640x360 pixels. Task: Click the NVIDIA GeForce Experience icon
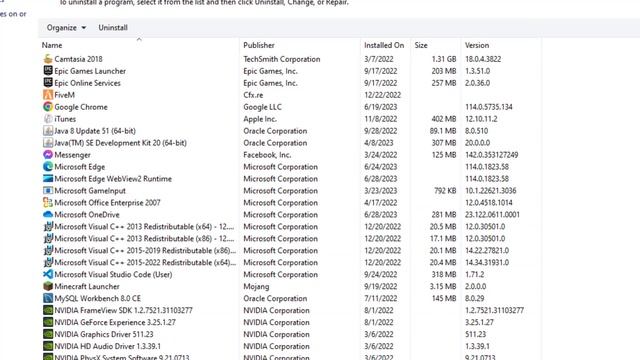48,322
